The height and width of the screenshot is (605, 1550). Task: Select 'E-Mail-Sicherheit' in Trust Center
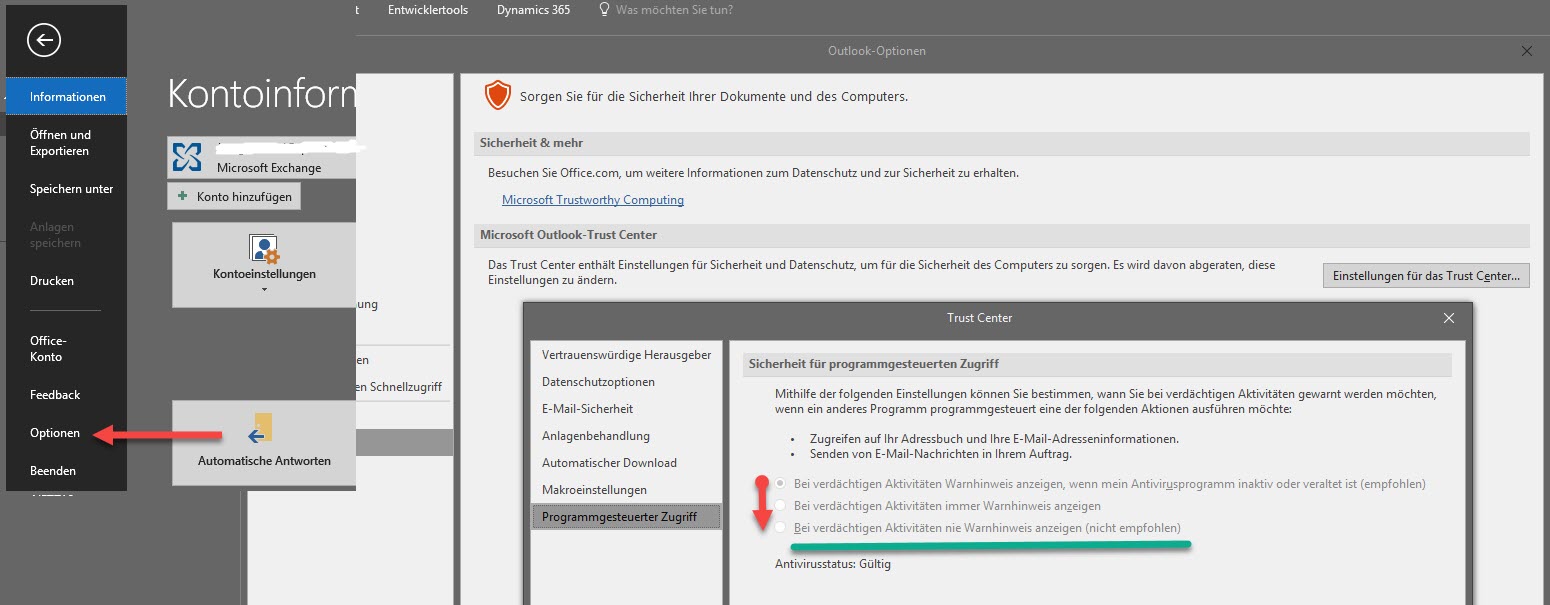[626, 409]
